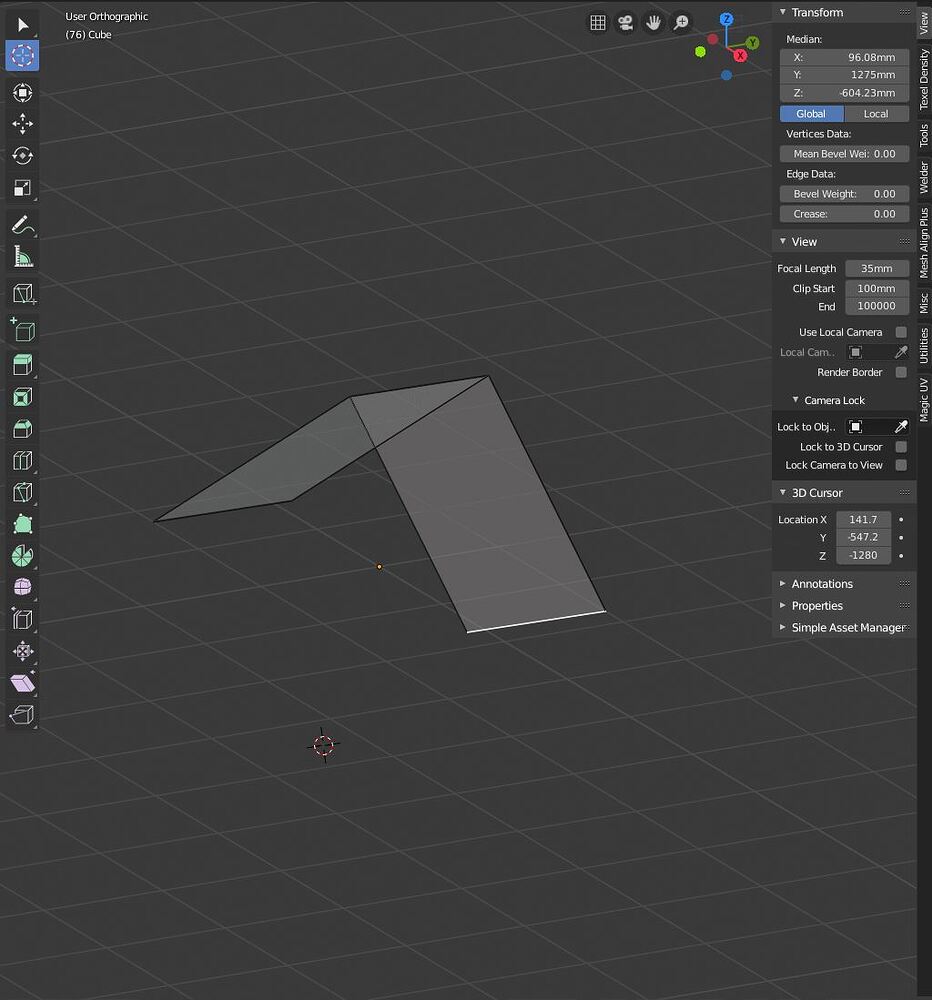The width and height of the screenshot is (932, 1000).
Task: Collapse the Camera Lock subpanel
Action: [795, 400]
